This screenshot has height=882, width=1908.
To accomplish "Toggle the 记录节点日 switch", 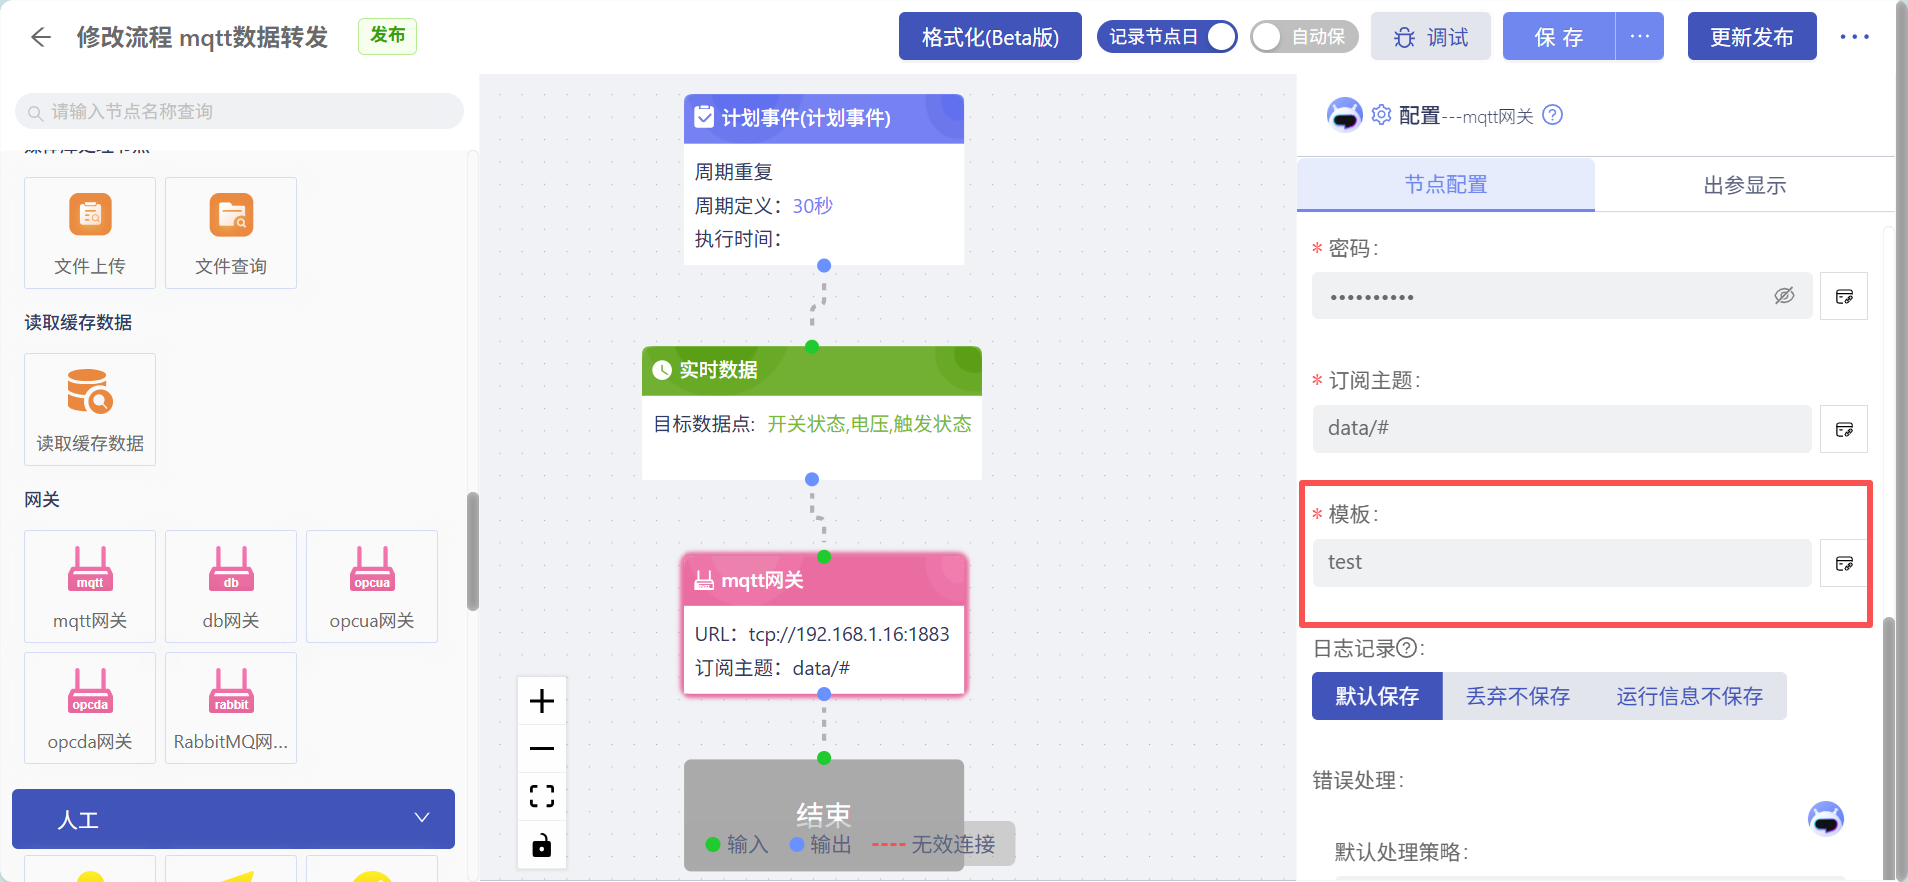I will pos(1167,37).
